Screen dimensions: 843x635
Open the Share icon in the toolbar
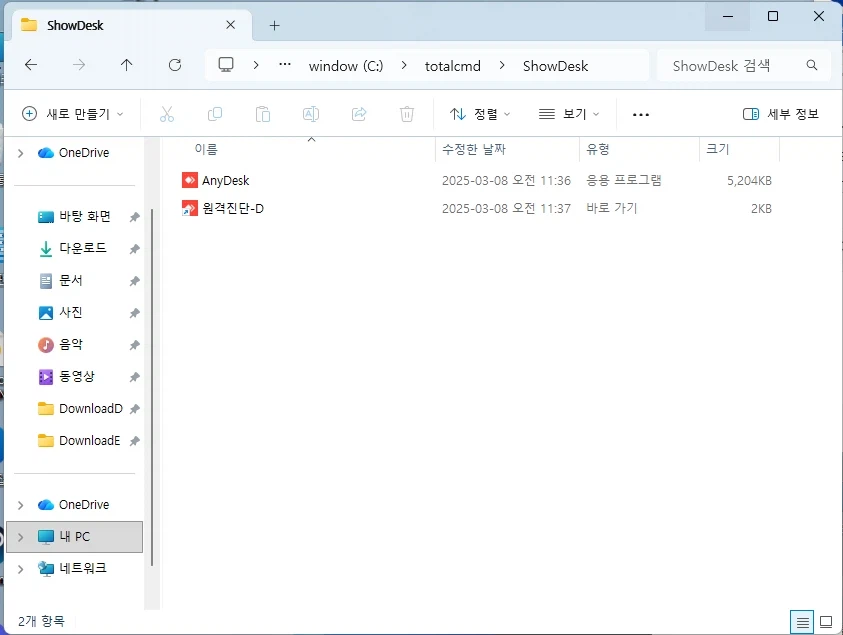358,113
